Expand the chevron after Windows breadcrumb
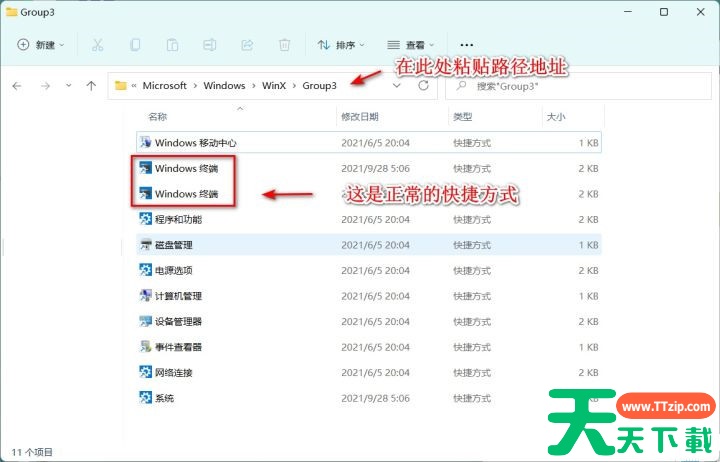This screenshot has width=720, height=462. [253, 86]
